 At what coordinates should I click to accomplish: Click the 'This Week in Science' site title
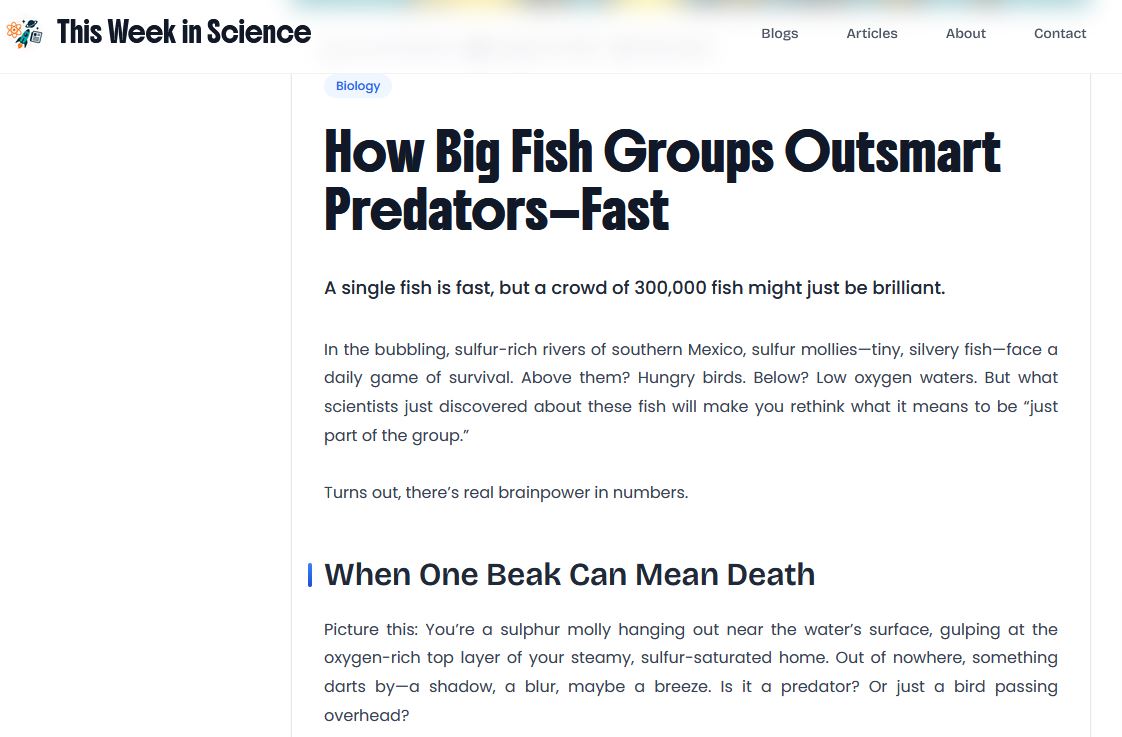[x=183, y=31]
